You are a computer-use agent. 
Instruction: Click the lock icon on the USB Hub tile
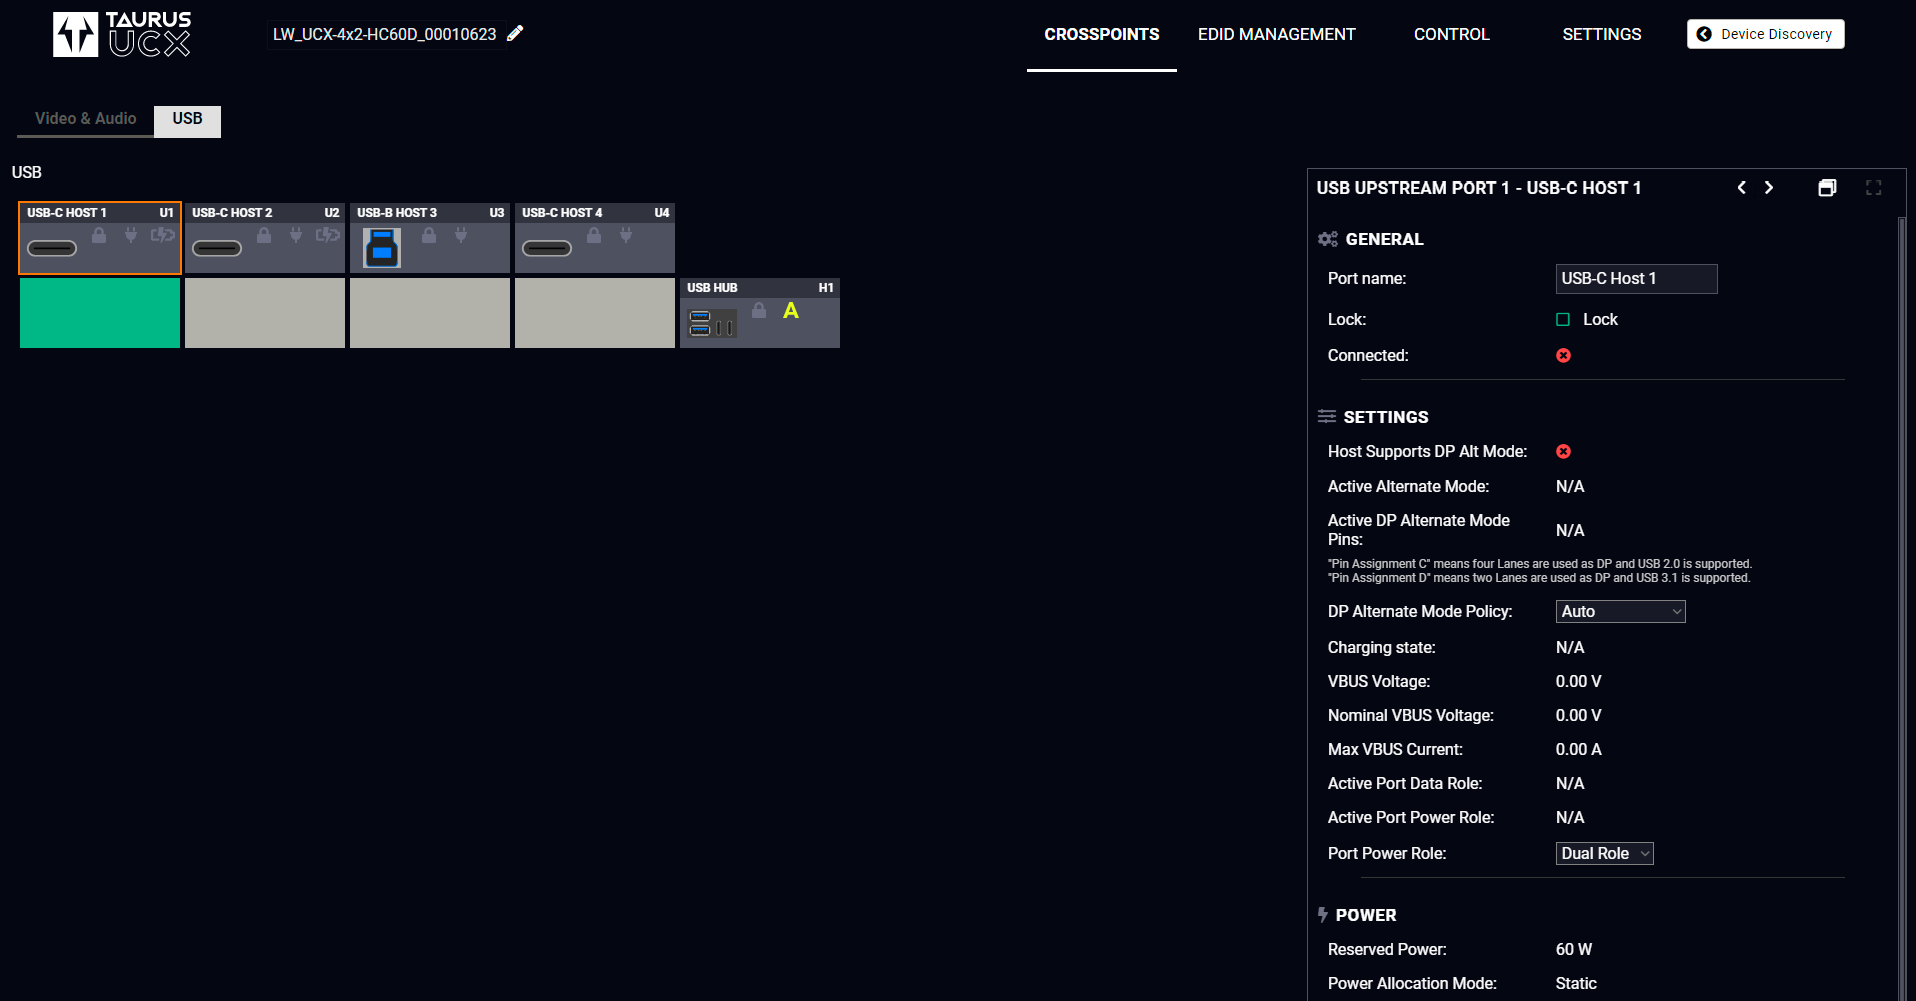tap(759, 310)
